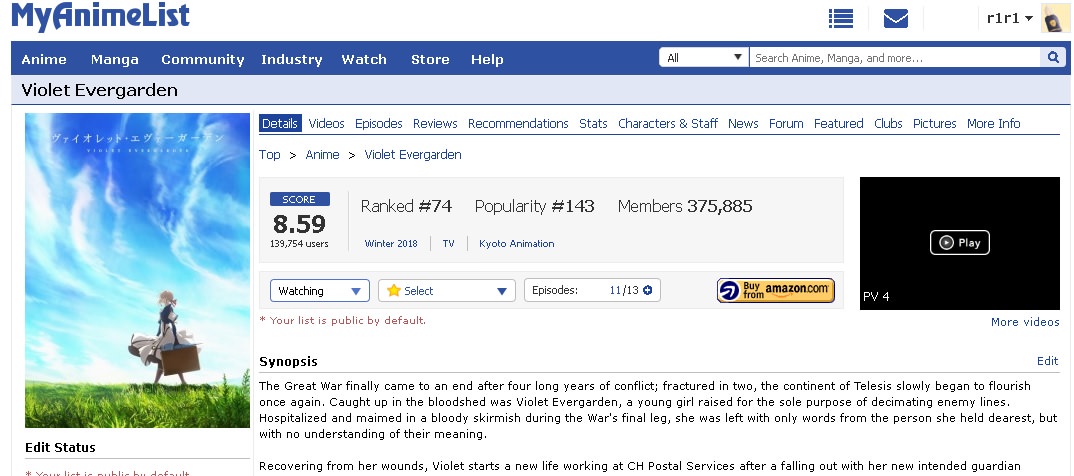Click the 8.59 score value
This screenshot has height=476, width=1074.
tap(299, 224)
